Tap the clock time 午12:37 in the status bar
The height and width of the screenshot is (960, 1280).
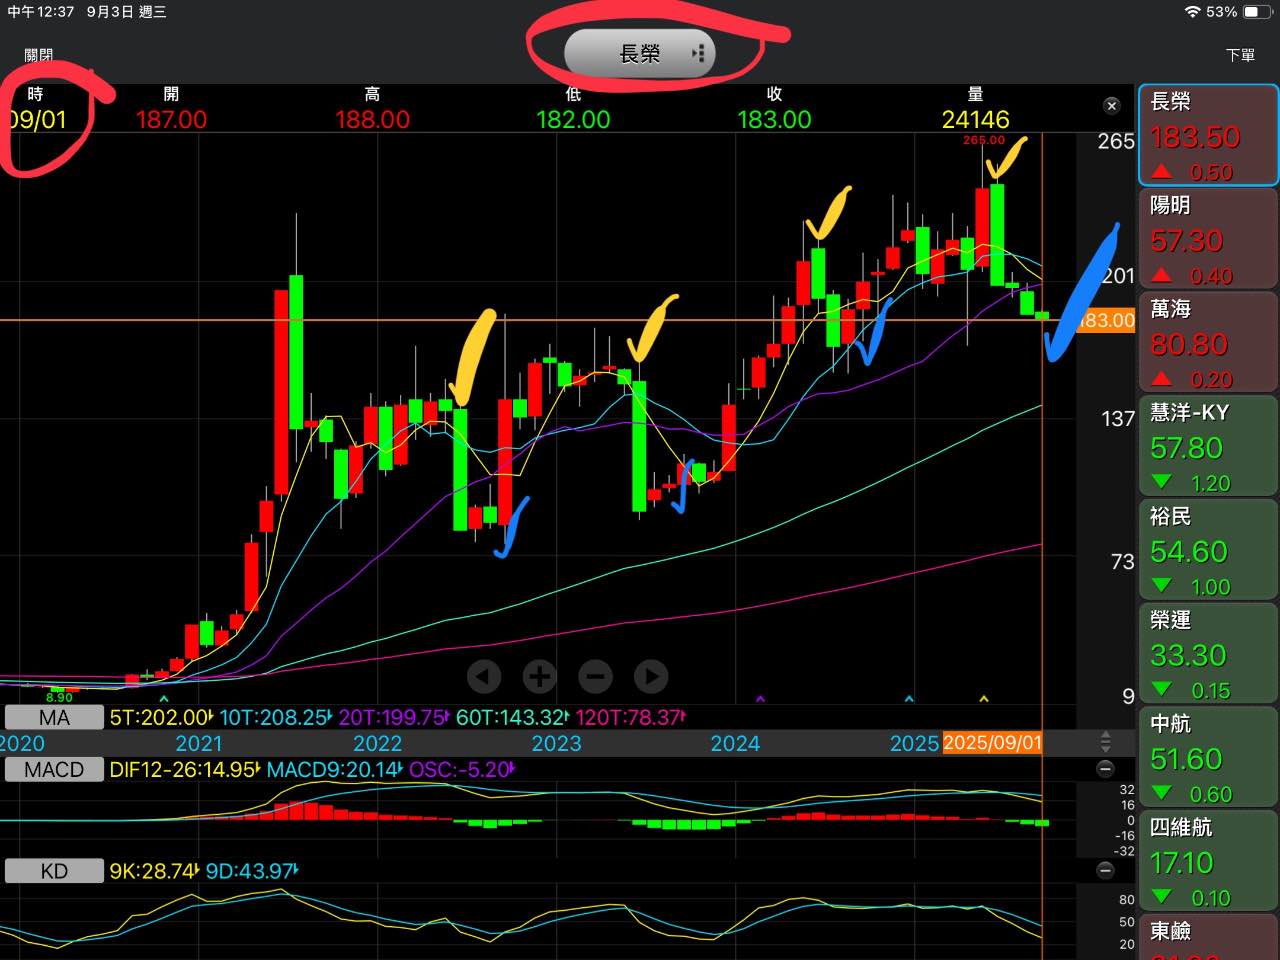click(x=41, y=12)
